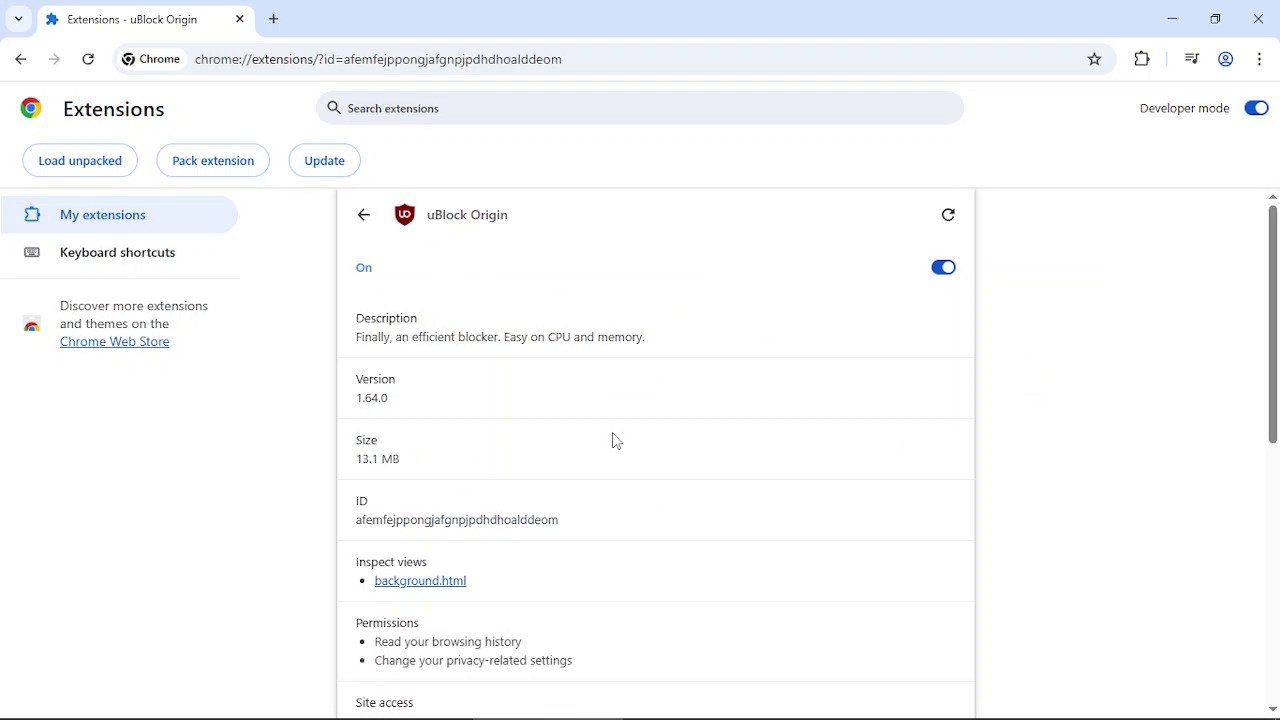This screenshot has width=1280, height=720.
Task: Open My extensions in sidebar
Action: pos(119,215)
